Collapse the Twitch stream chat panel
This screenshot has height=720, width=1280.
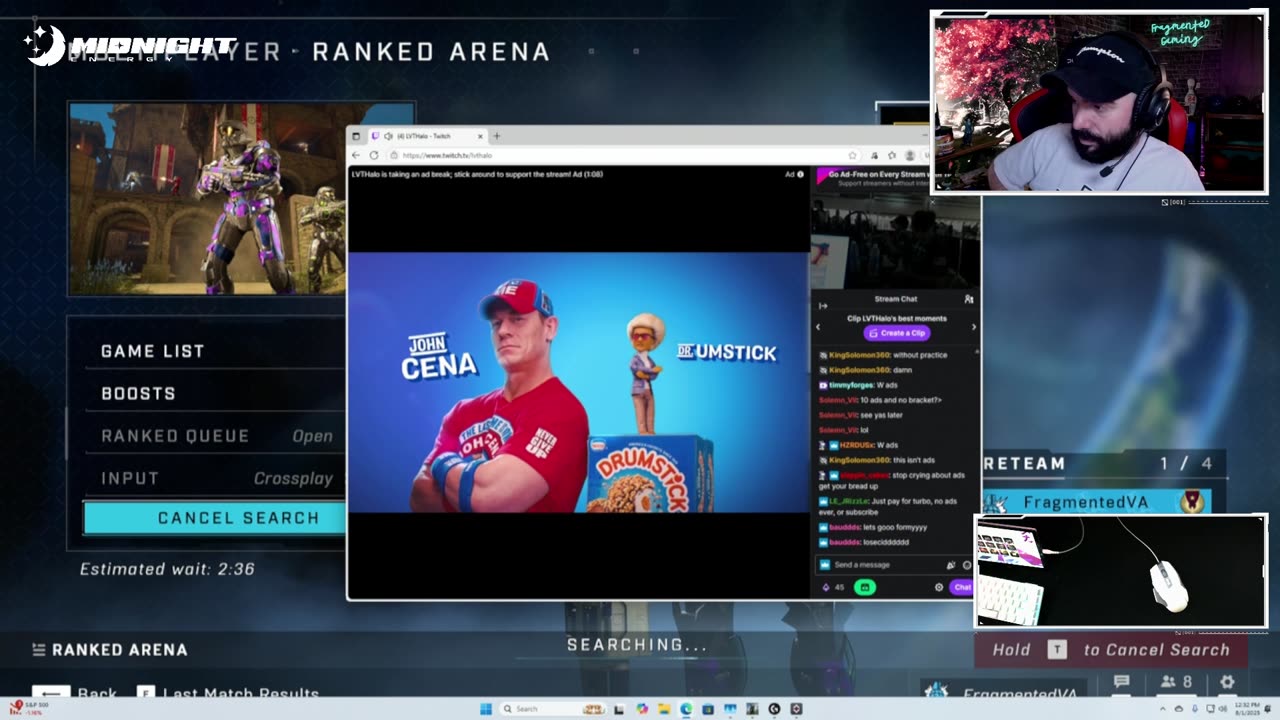click(x=823, y=306)
